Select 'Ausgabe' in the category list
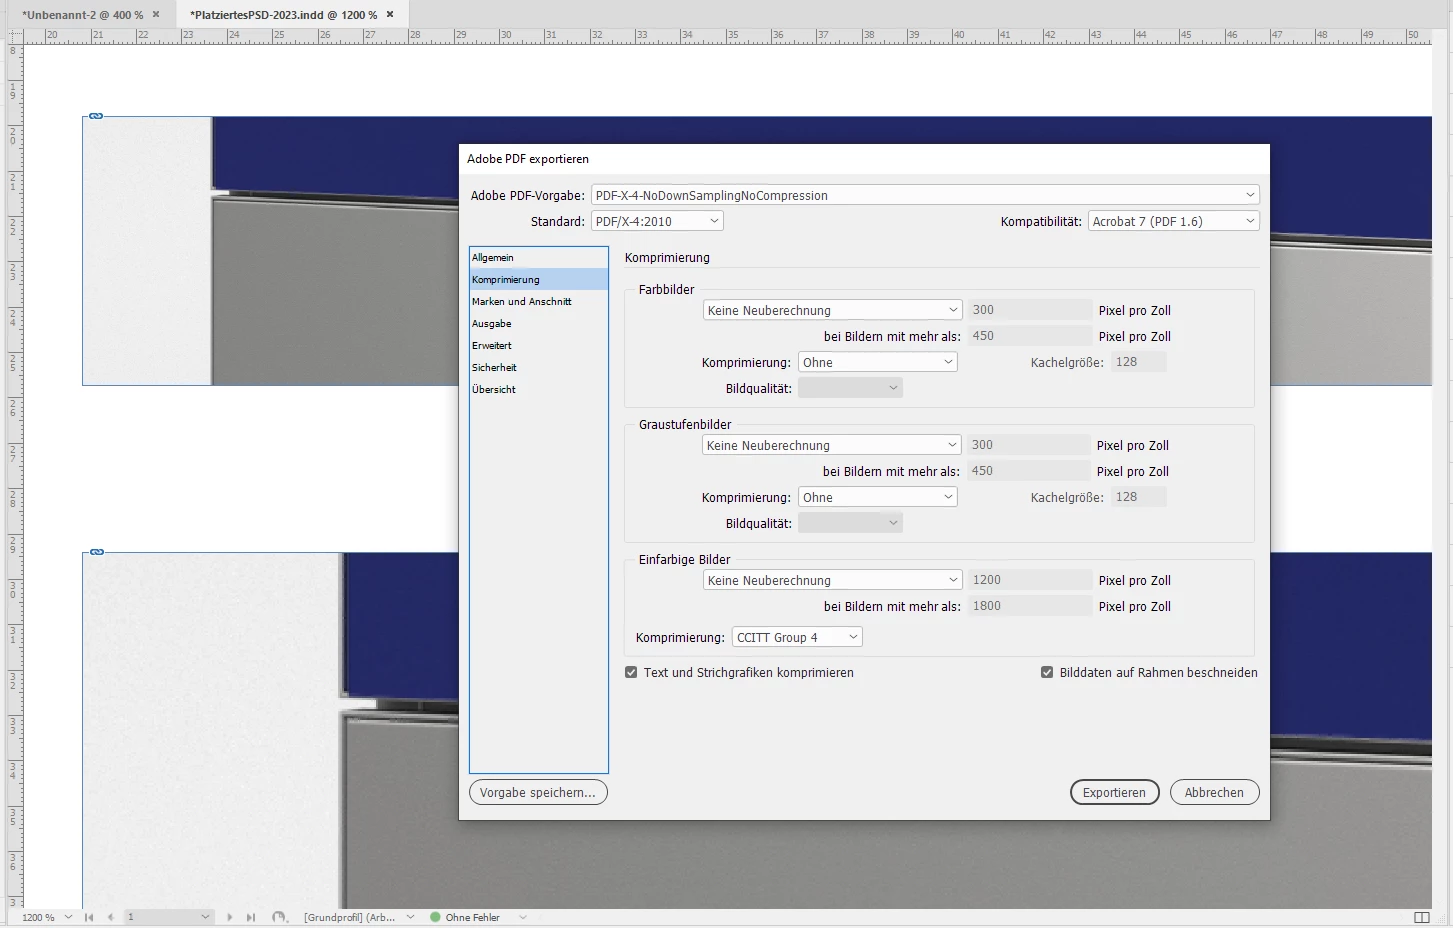Screen dimensions: 1453x928 pyautogui.click(x=538, y=324)
